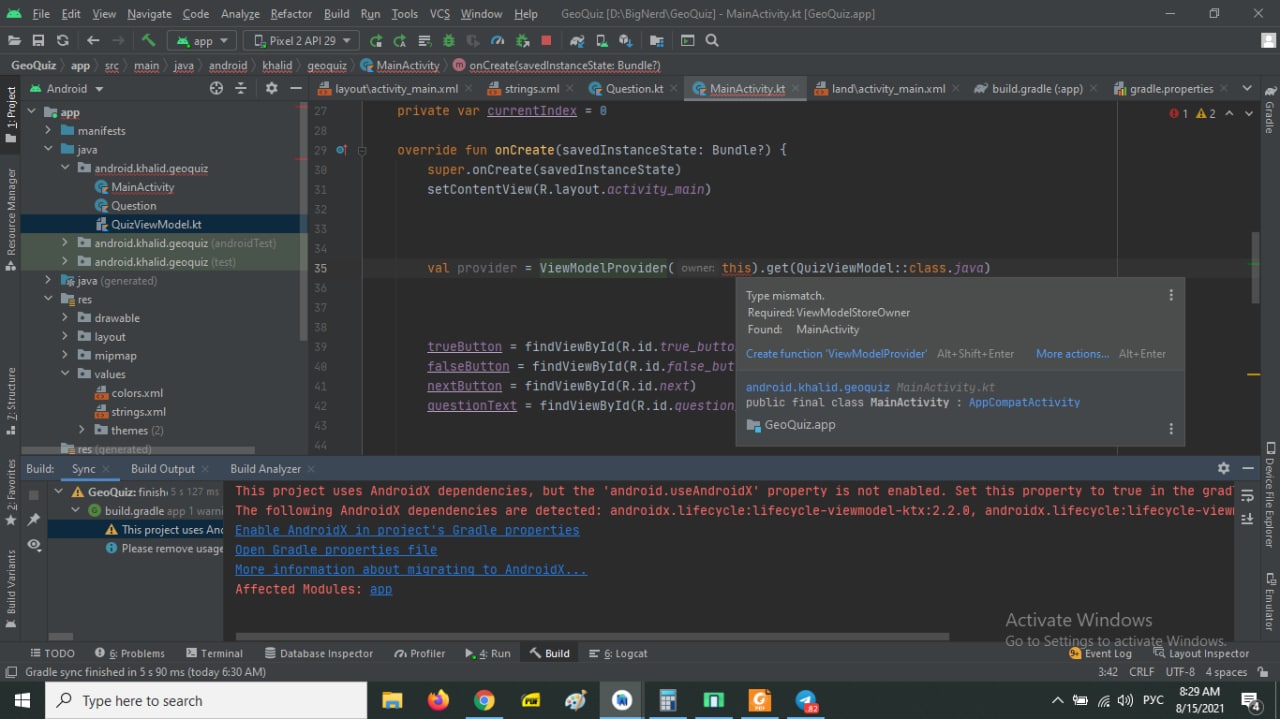Click the Profile app gauge icon
This screenshot has height=719, width=1280.
[497, 41]
